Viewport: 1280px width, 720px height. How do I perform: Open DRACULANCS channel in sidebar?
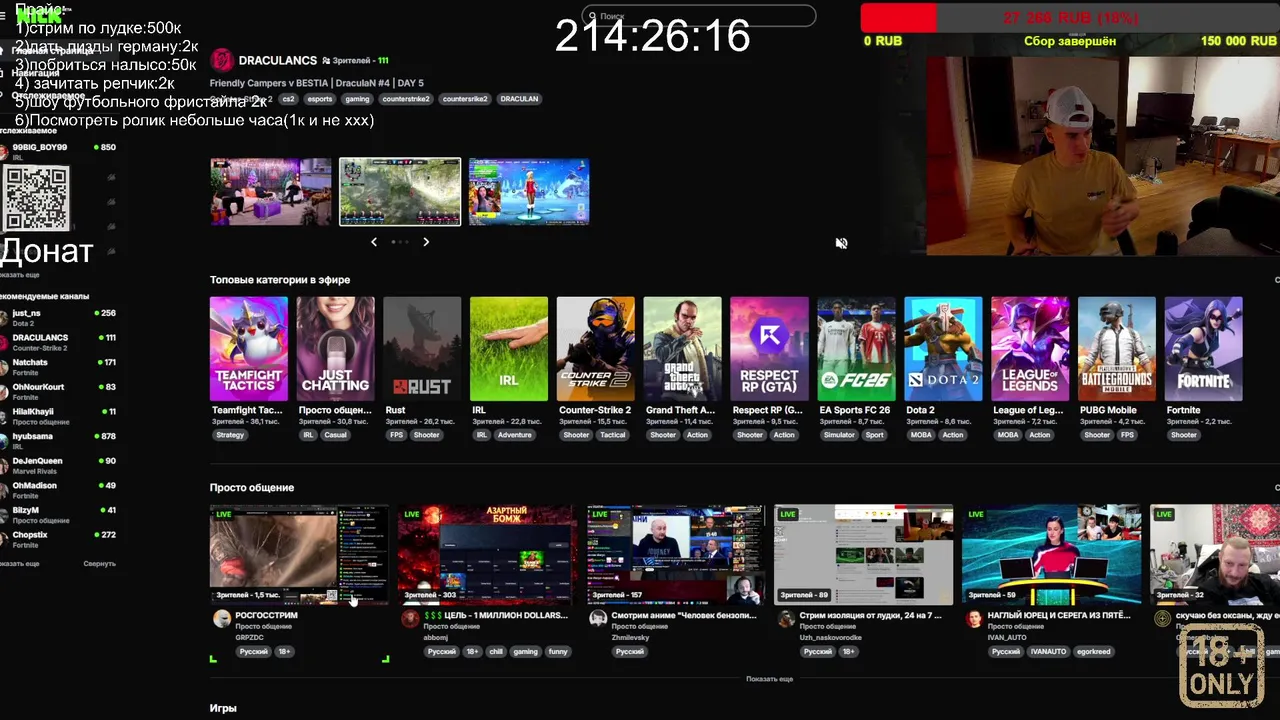click(58, 342)
